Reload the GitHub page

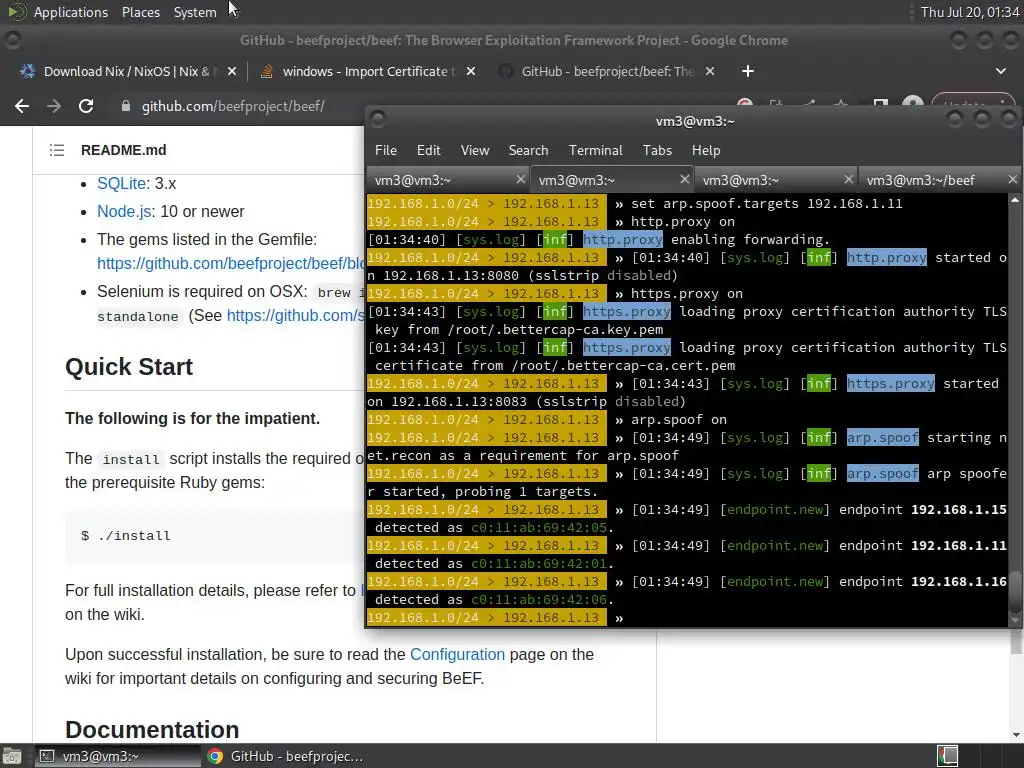[86, 106]
